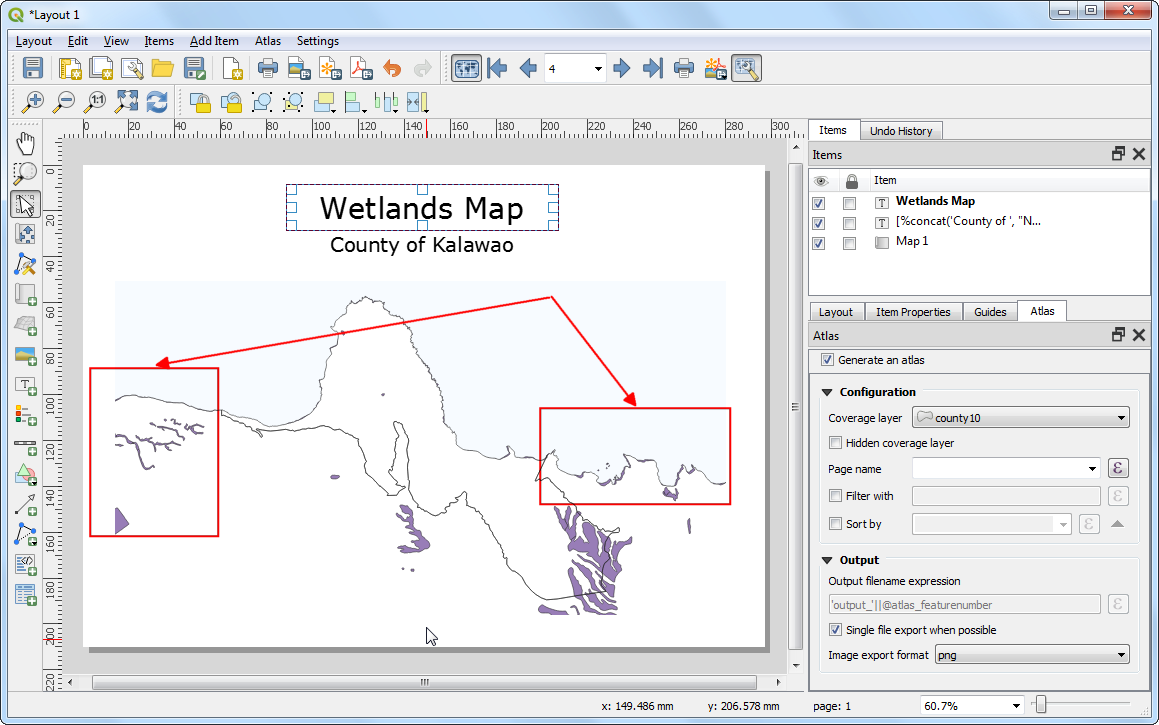Click Page name expression button
The image size is (1159, 725).
(x=1119, y=468)
